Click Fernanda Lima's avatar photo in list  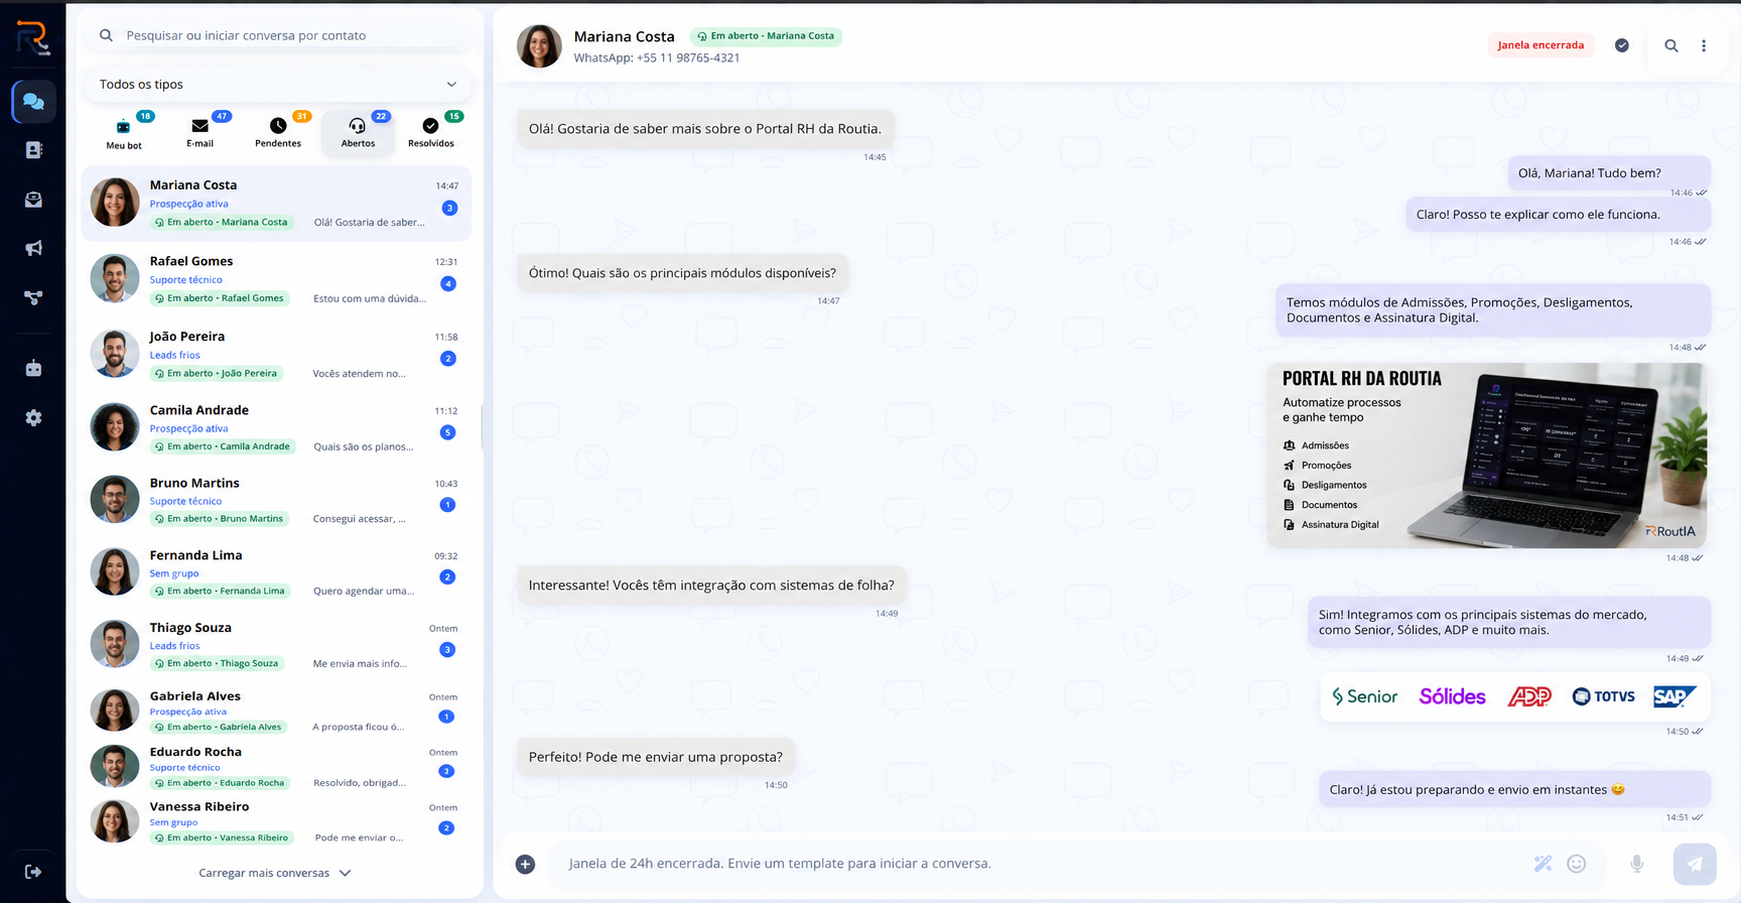(115, 572)
